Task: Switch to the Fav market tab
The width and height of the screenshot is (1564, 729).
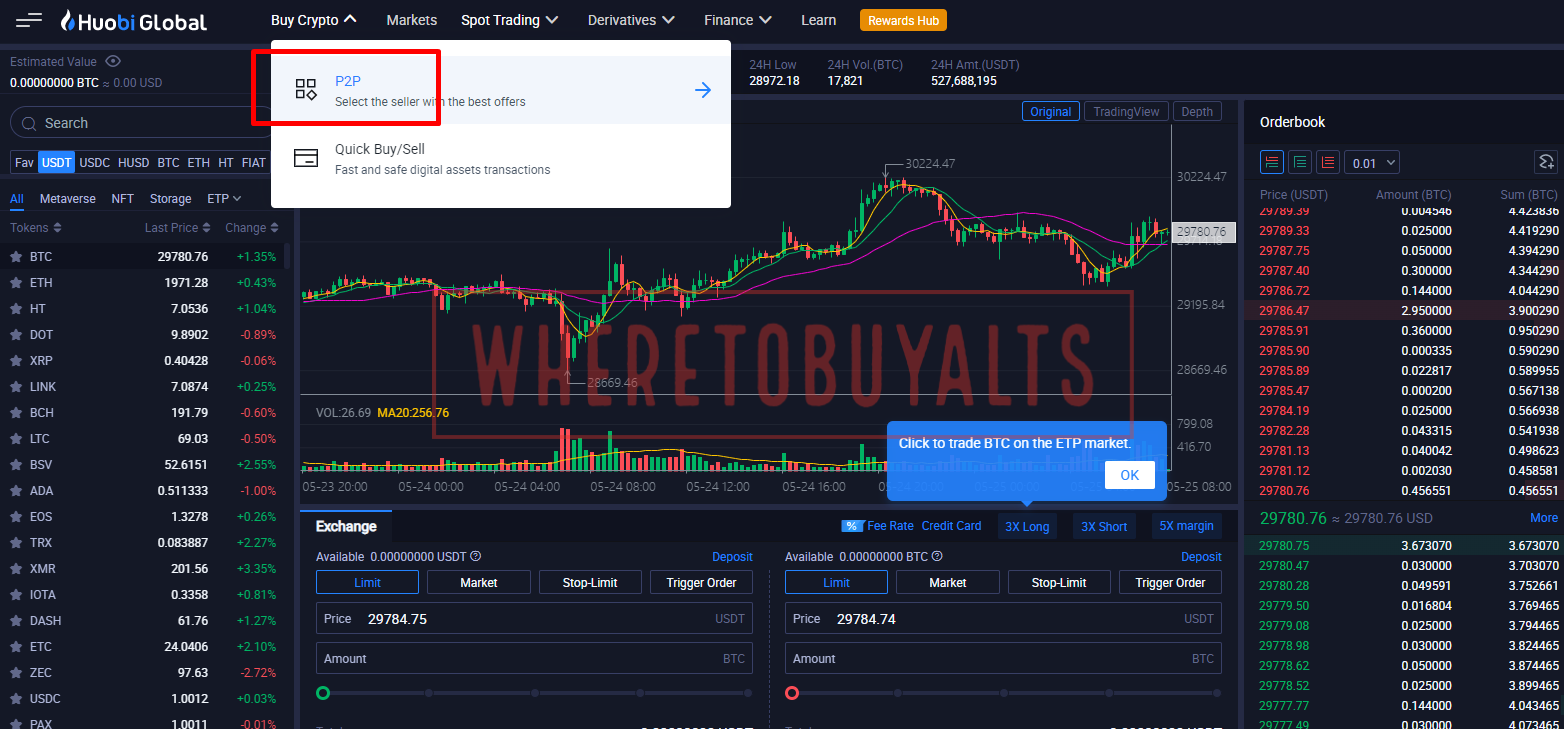Action: pyautogui.click(x=24, y=162)
